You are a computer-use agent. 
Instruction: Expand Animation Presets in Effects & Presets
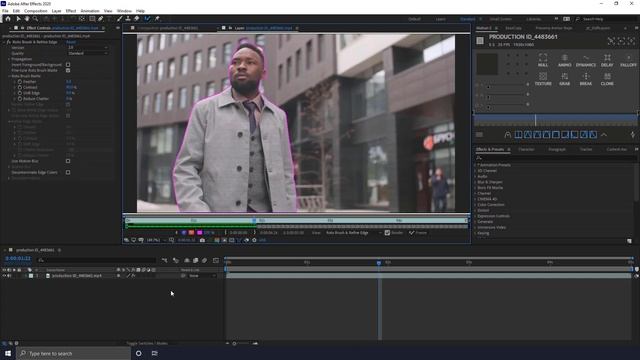[x=476, y=165]
